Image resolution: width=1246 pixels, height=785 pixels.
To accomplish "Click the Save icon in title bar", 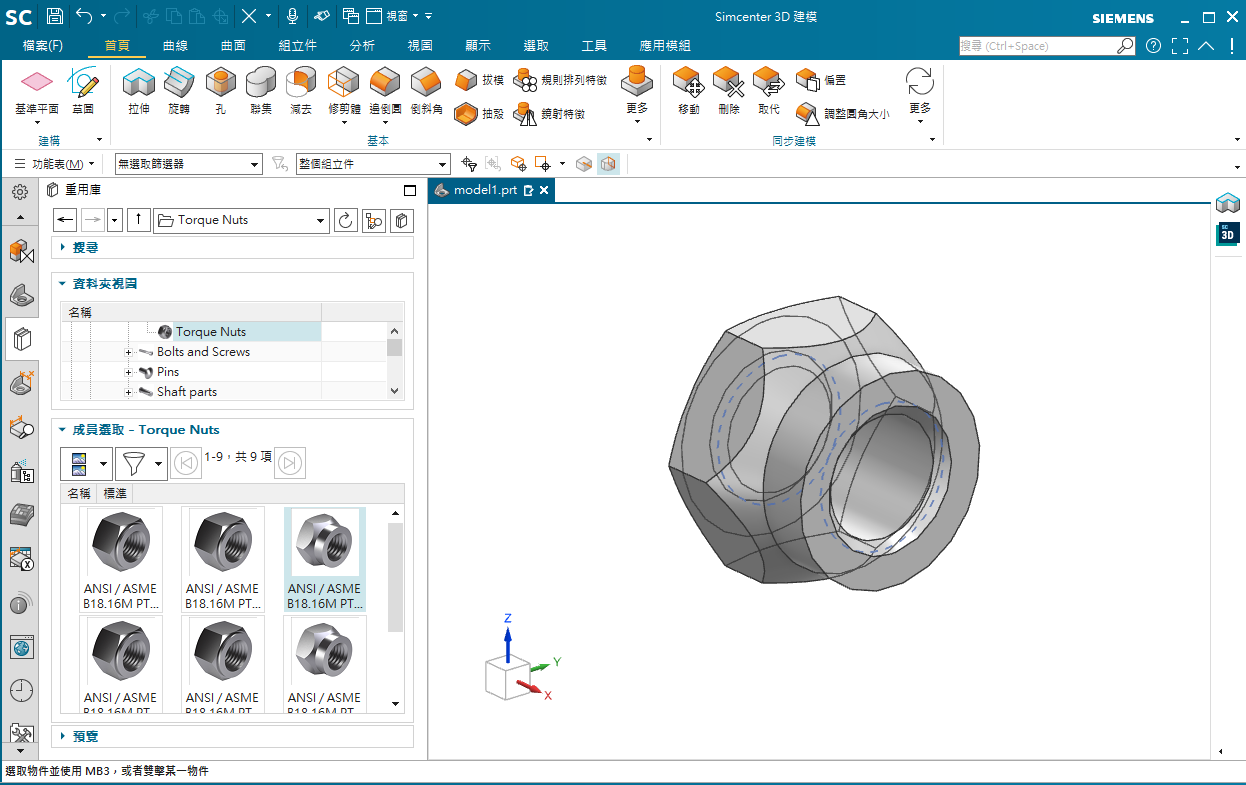I will click(x=55, y=16).
